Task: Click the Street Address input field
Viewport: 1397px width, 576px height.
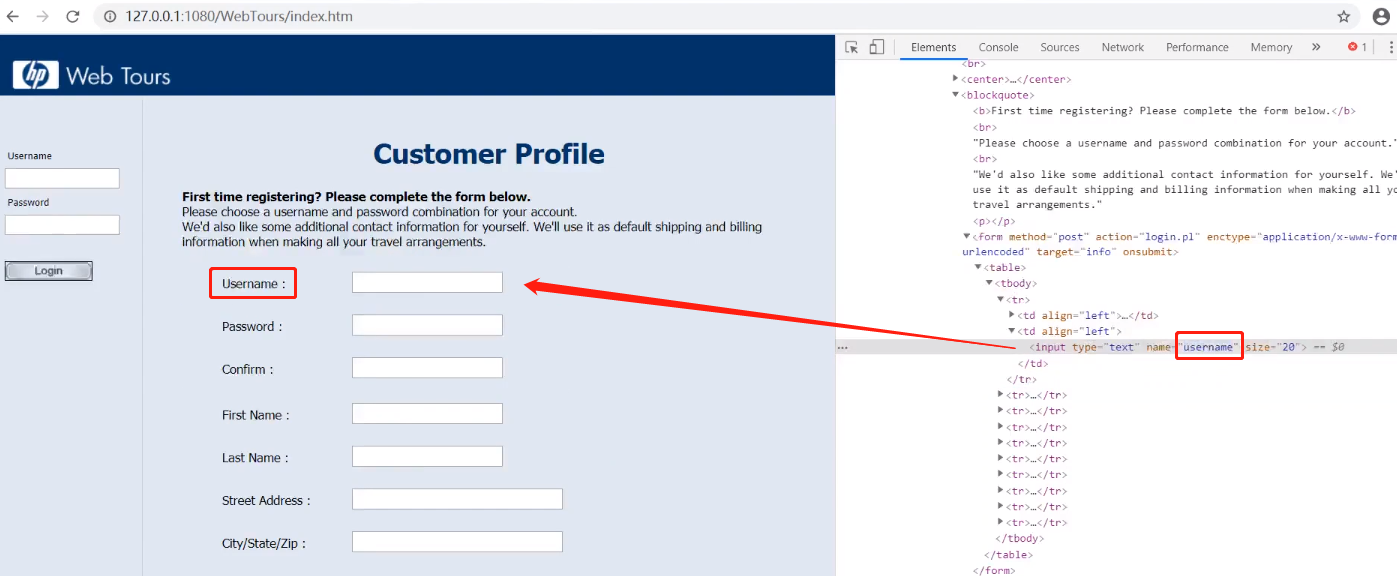Action: (x=457, y=499)
